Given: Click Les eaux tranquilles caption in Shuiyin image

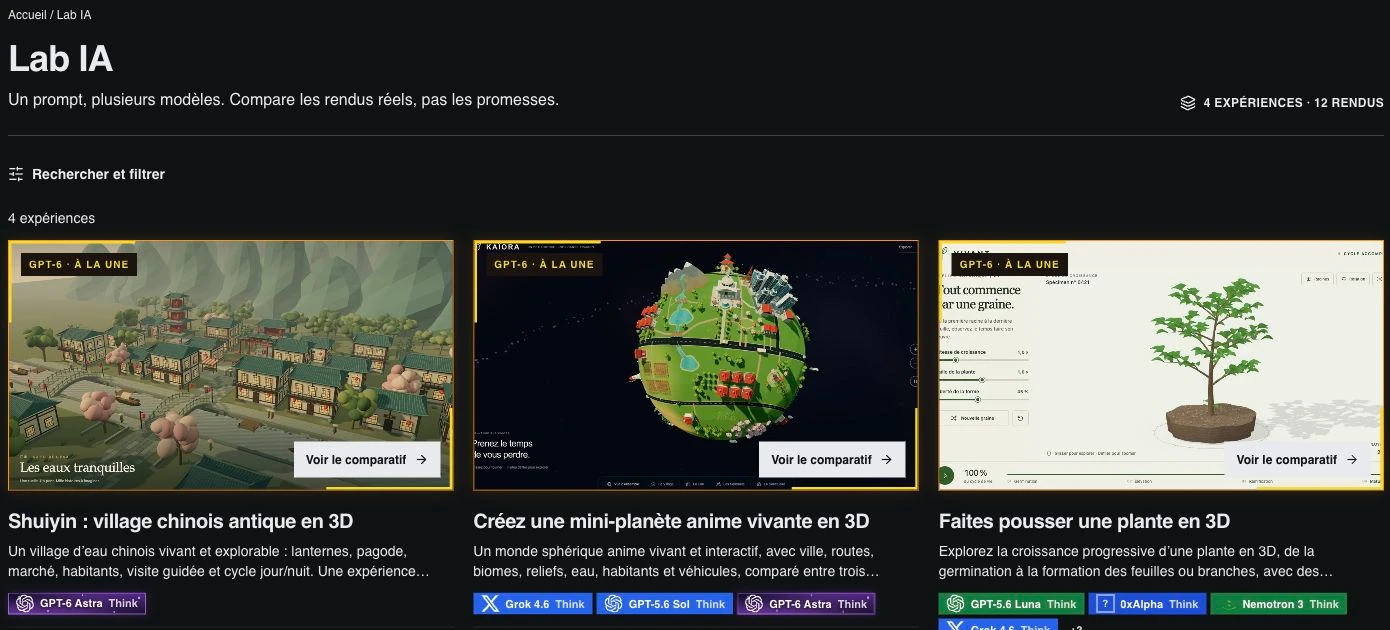Looking at the screenshot, I should [77, 467].
